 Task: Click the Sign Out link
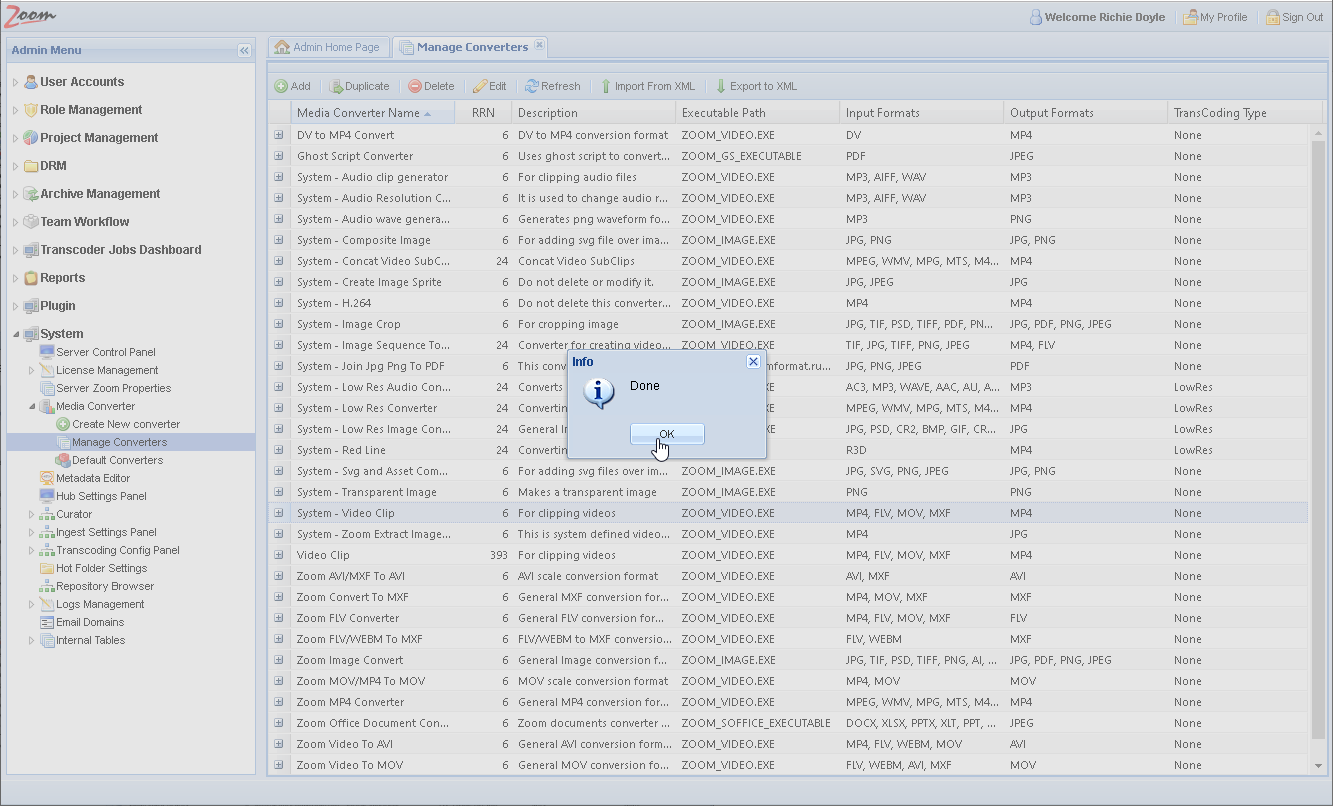tap(1302, 17)
